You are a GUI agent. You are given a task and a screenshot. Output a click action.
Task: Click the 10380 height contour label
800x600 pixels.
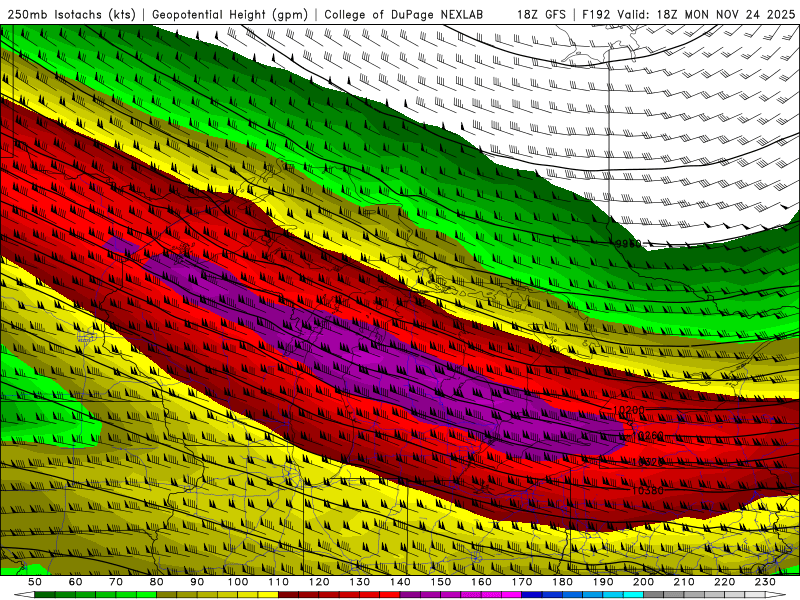point(648,490)
